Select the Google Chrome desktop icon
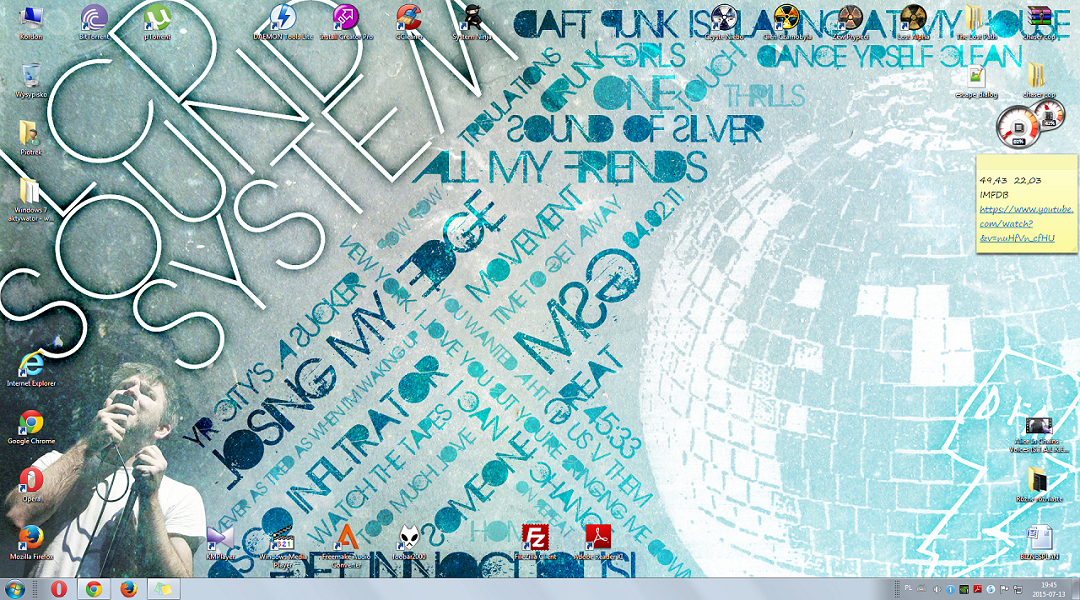1080x600 pixels. pos(31,427)
